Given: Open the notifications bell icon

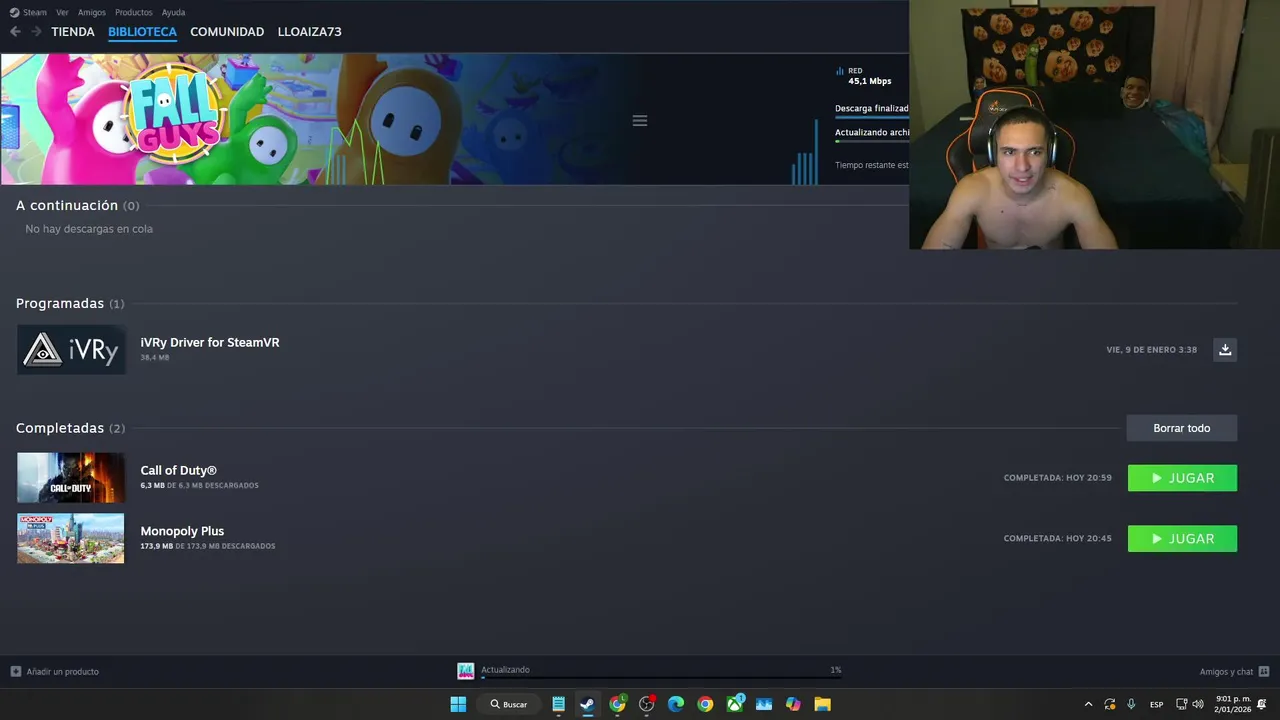Looking at the screenshot, I should point(1262,704).
